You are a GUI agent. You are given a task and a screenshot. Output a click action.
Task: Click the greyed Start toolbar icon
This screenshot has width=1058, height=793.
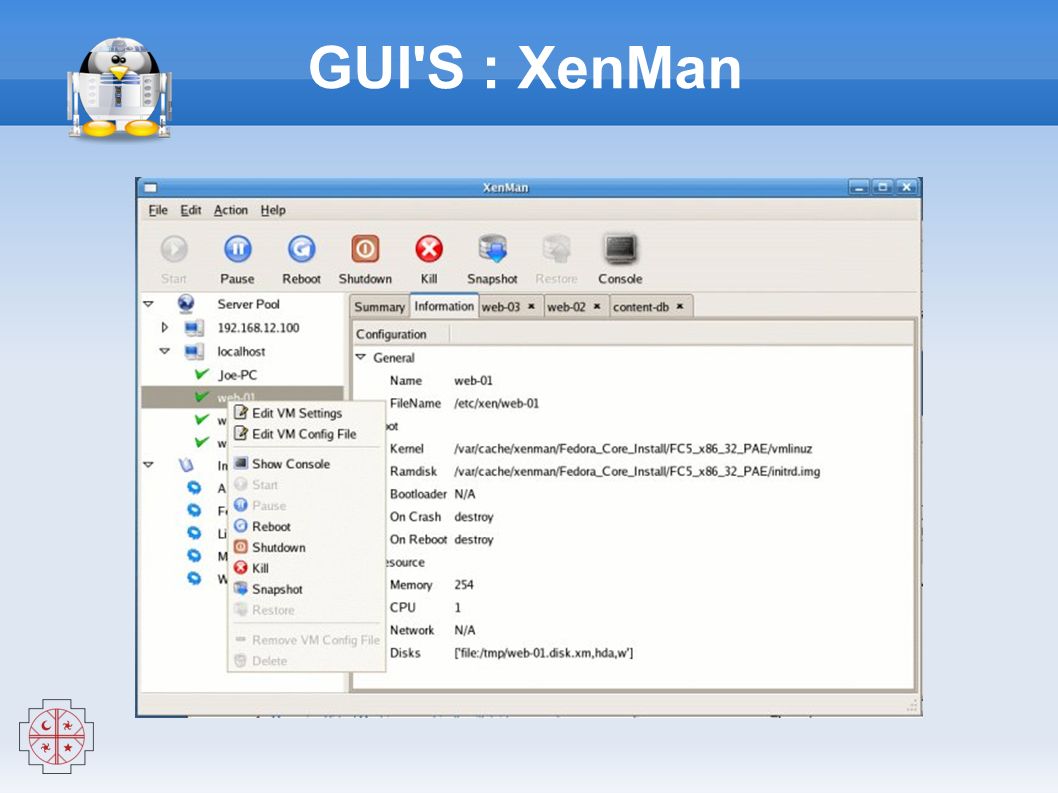[x=174, y=249]
